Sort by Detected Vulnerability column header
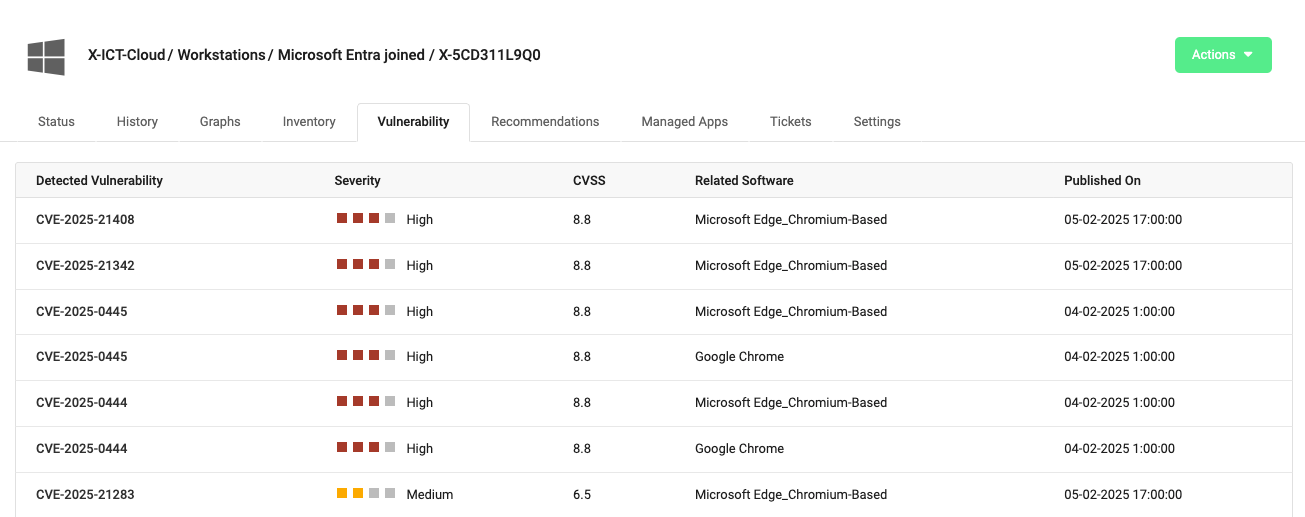Screen dimensions: 1305x517 [99, 181]
